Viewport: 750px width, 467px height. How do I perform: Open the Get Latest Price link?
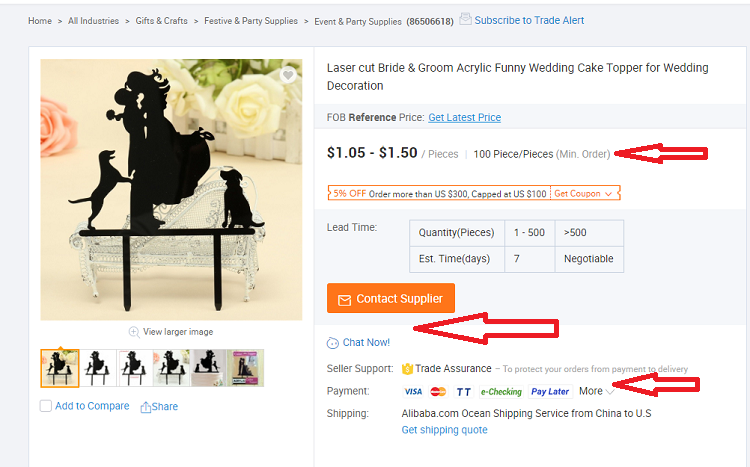coord(464,118)
